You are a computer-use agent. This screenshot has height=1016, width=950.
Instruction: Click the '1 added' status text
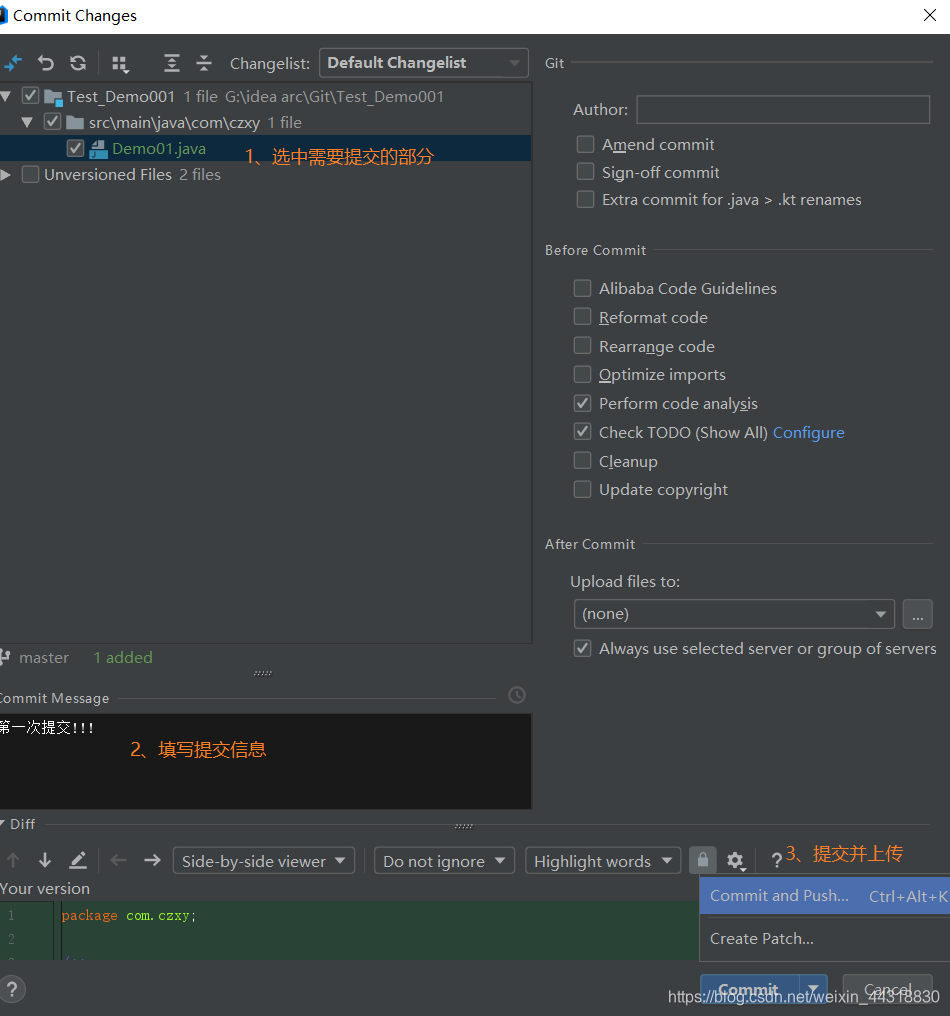point(123,658)
